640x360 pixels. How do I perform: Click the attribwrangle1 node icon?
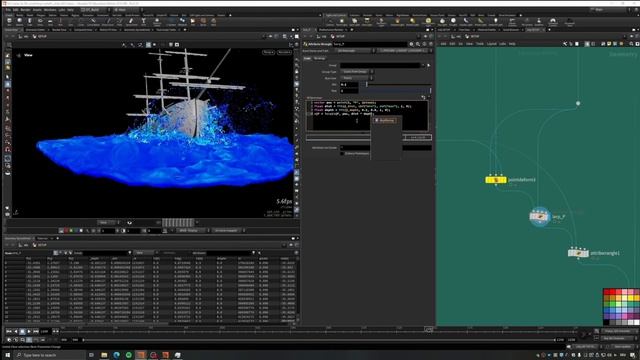[578, 253]
